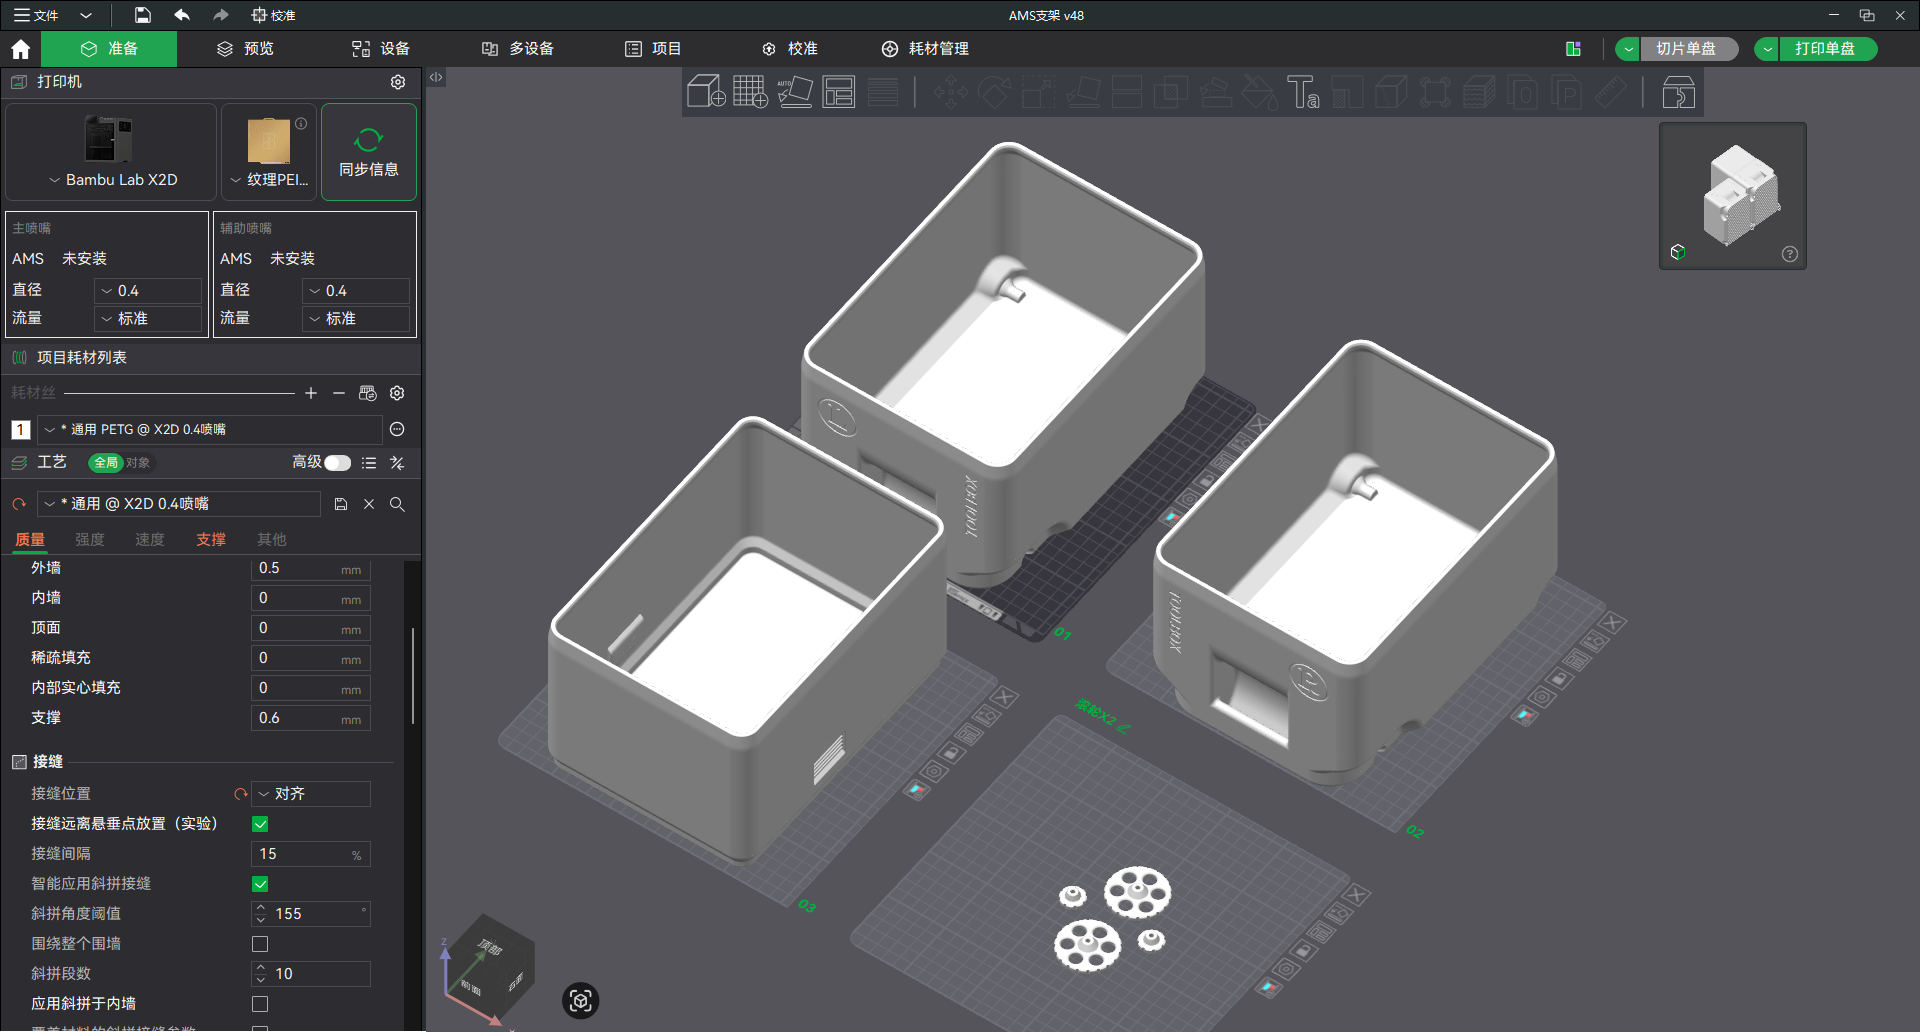1920x1032 pixels.
Task: Uncheck 智能应用斜拼接缝 checkbox
Action: click(x=260, y=884)
